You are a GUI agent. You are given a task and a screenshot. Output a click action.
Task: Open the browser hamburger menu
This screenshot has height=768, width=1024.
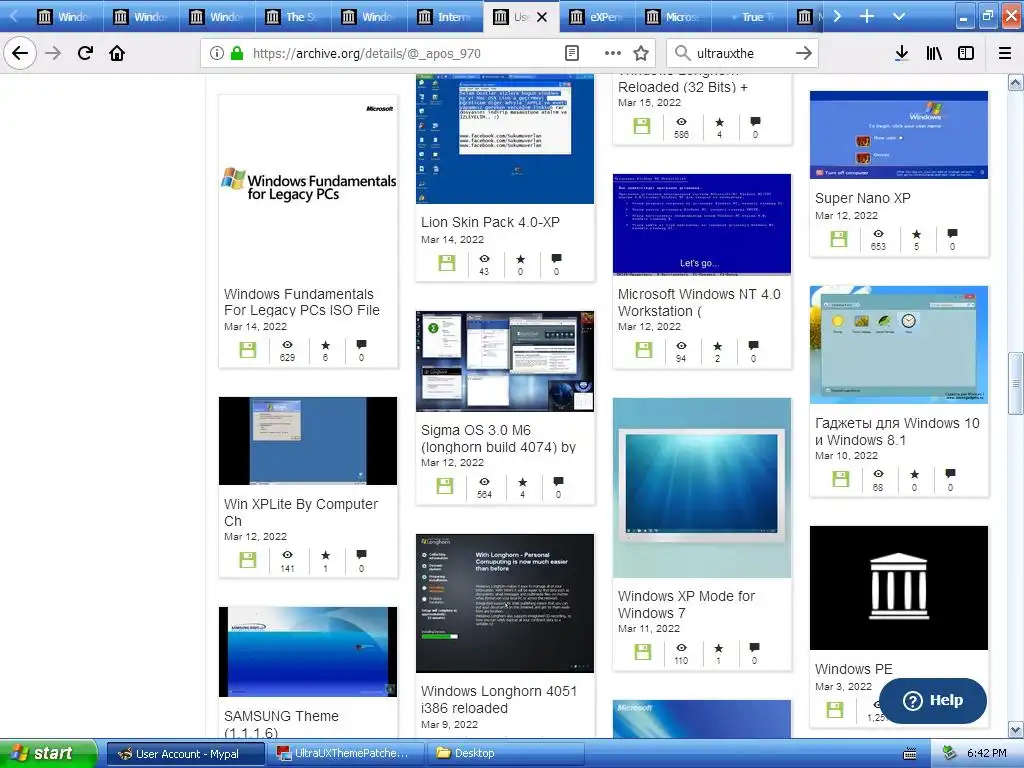click(1005, 53)
